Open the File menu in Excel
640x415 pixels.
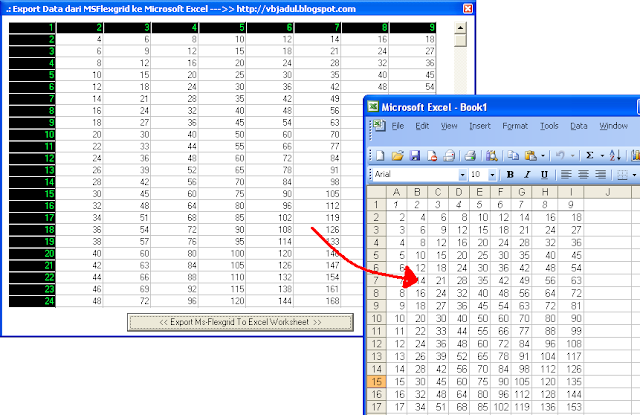tap(398, 126)
